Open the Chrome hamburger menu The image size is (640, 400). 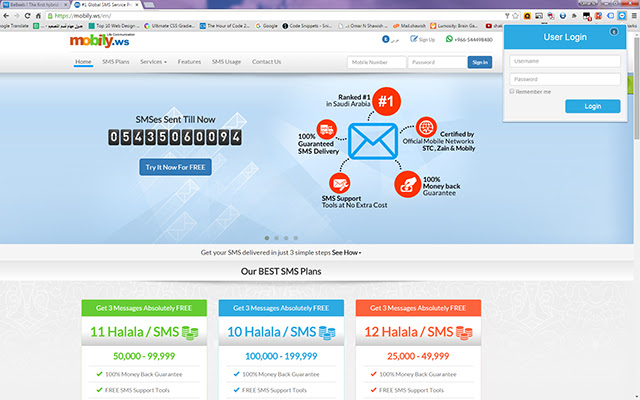pos(634,16)
